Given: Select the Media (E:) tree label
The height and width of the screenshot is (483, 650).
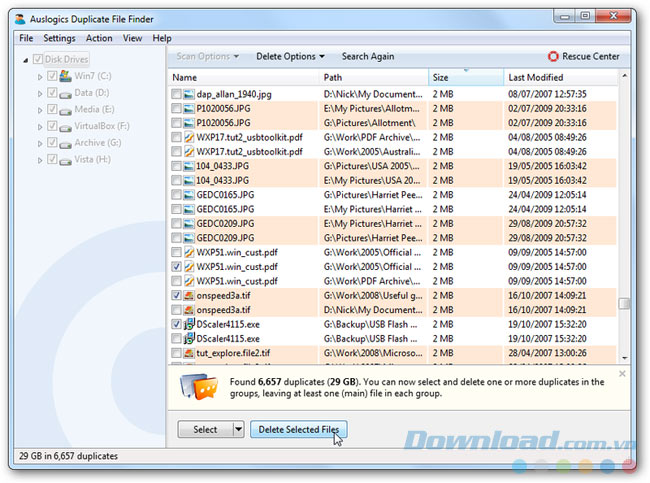Looking at the screenshot, I should click(95, 109).
